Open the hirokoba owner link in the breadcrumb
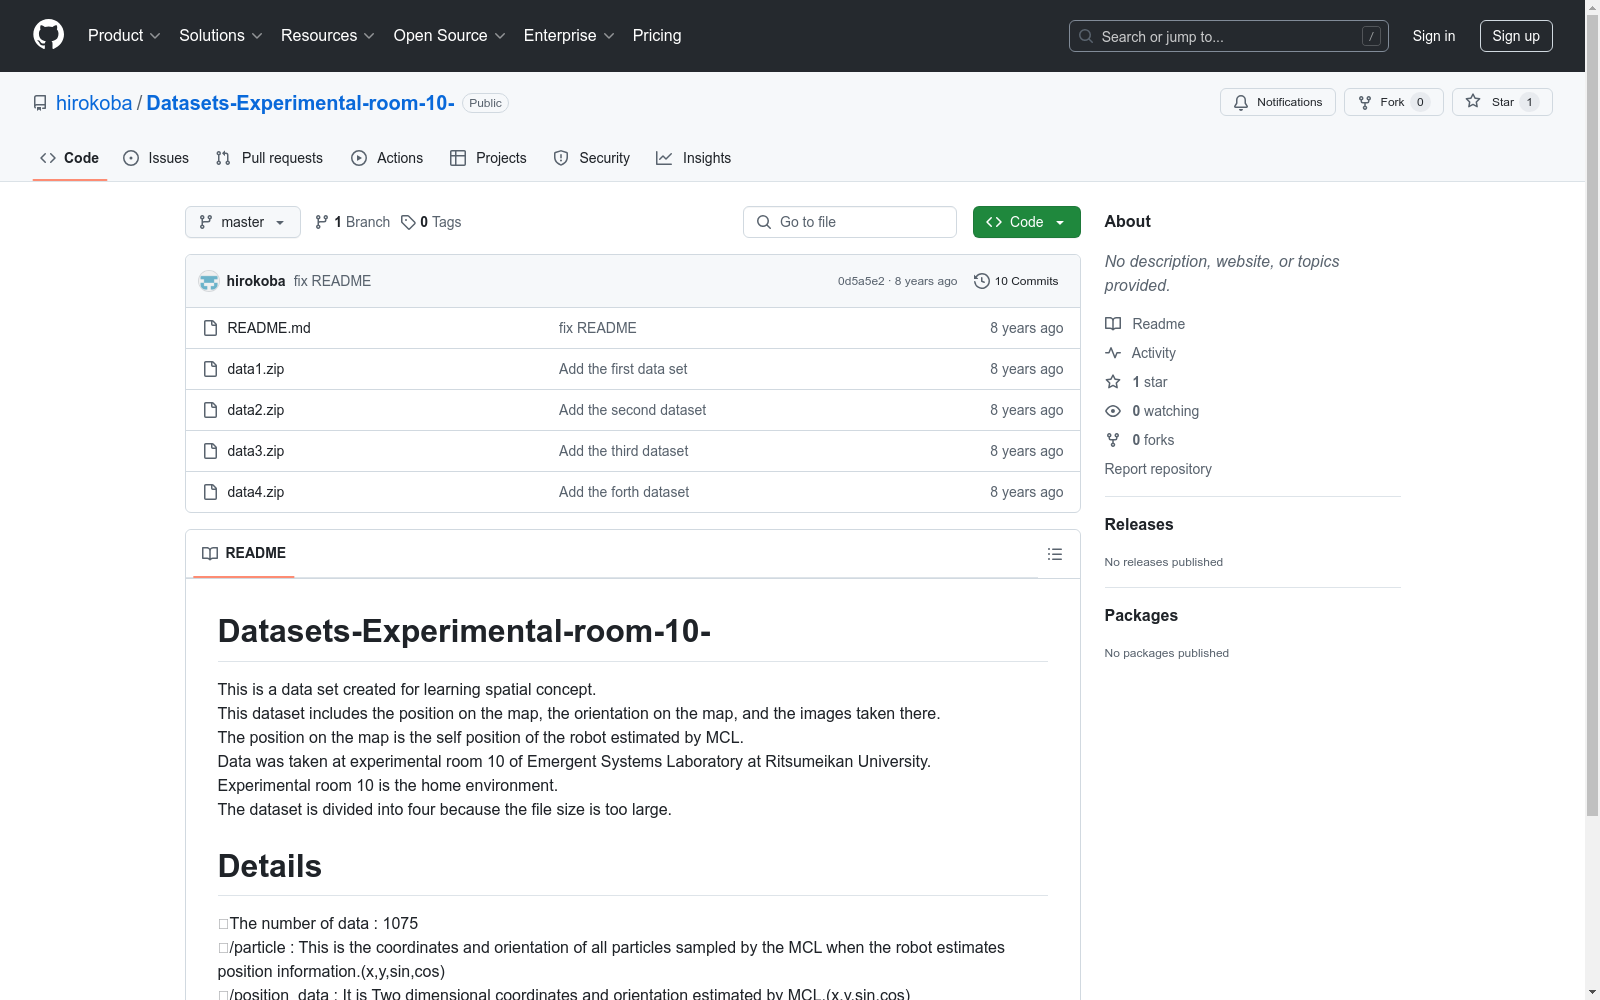This screenshot has width=1600, height=1000. (x=94, y=103)
